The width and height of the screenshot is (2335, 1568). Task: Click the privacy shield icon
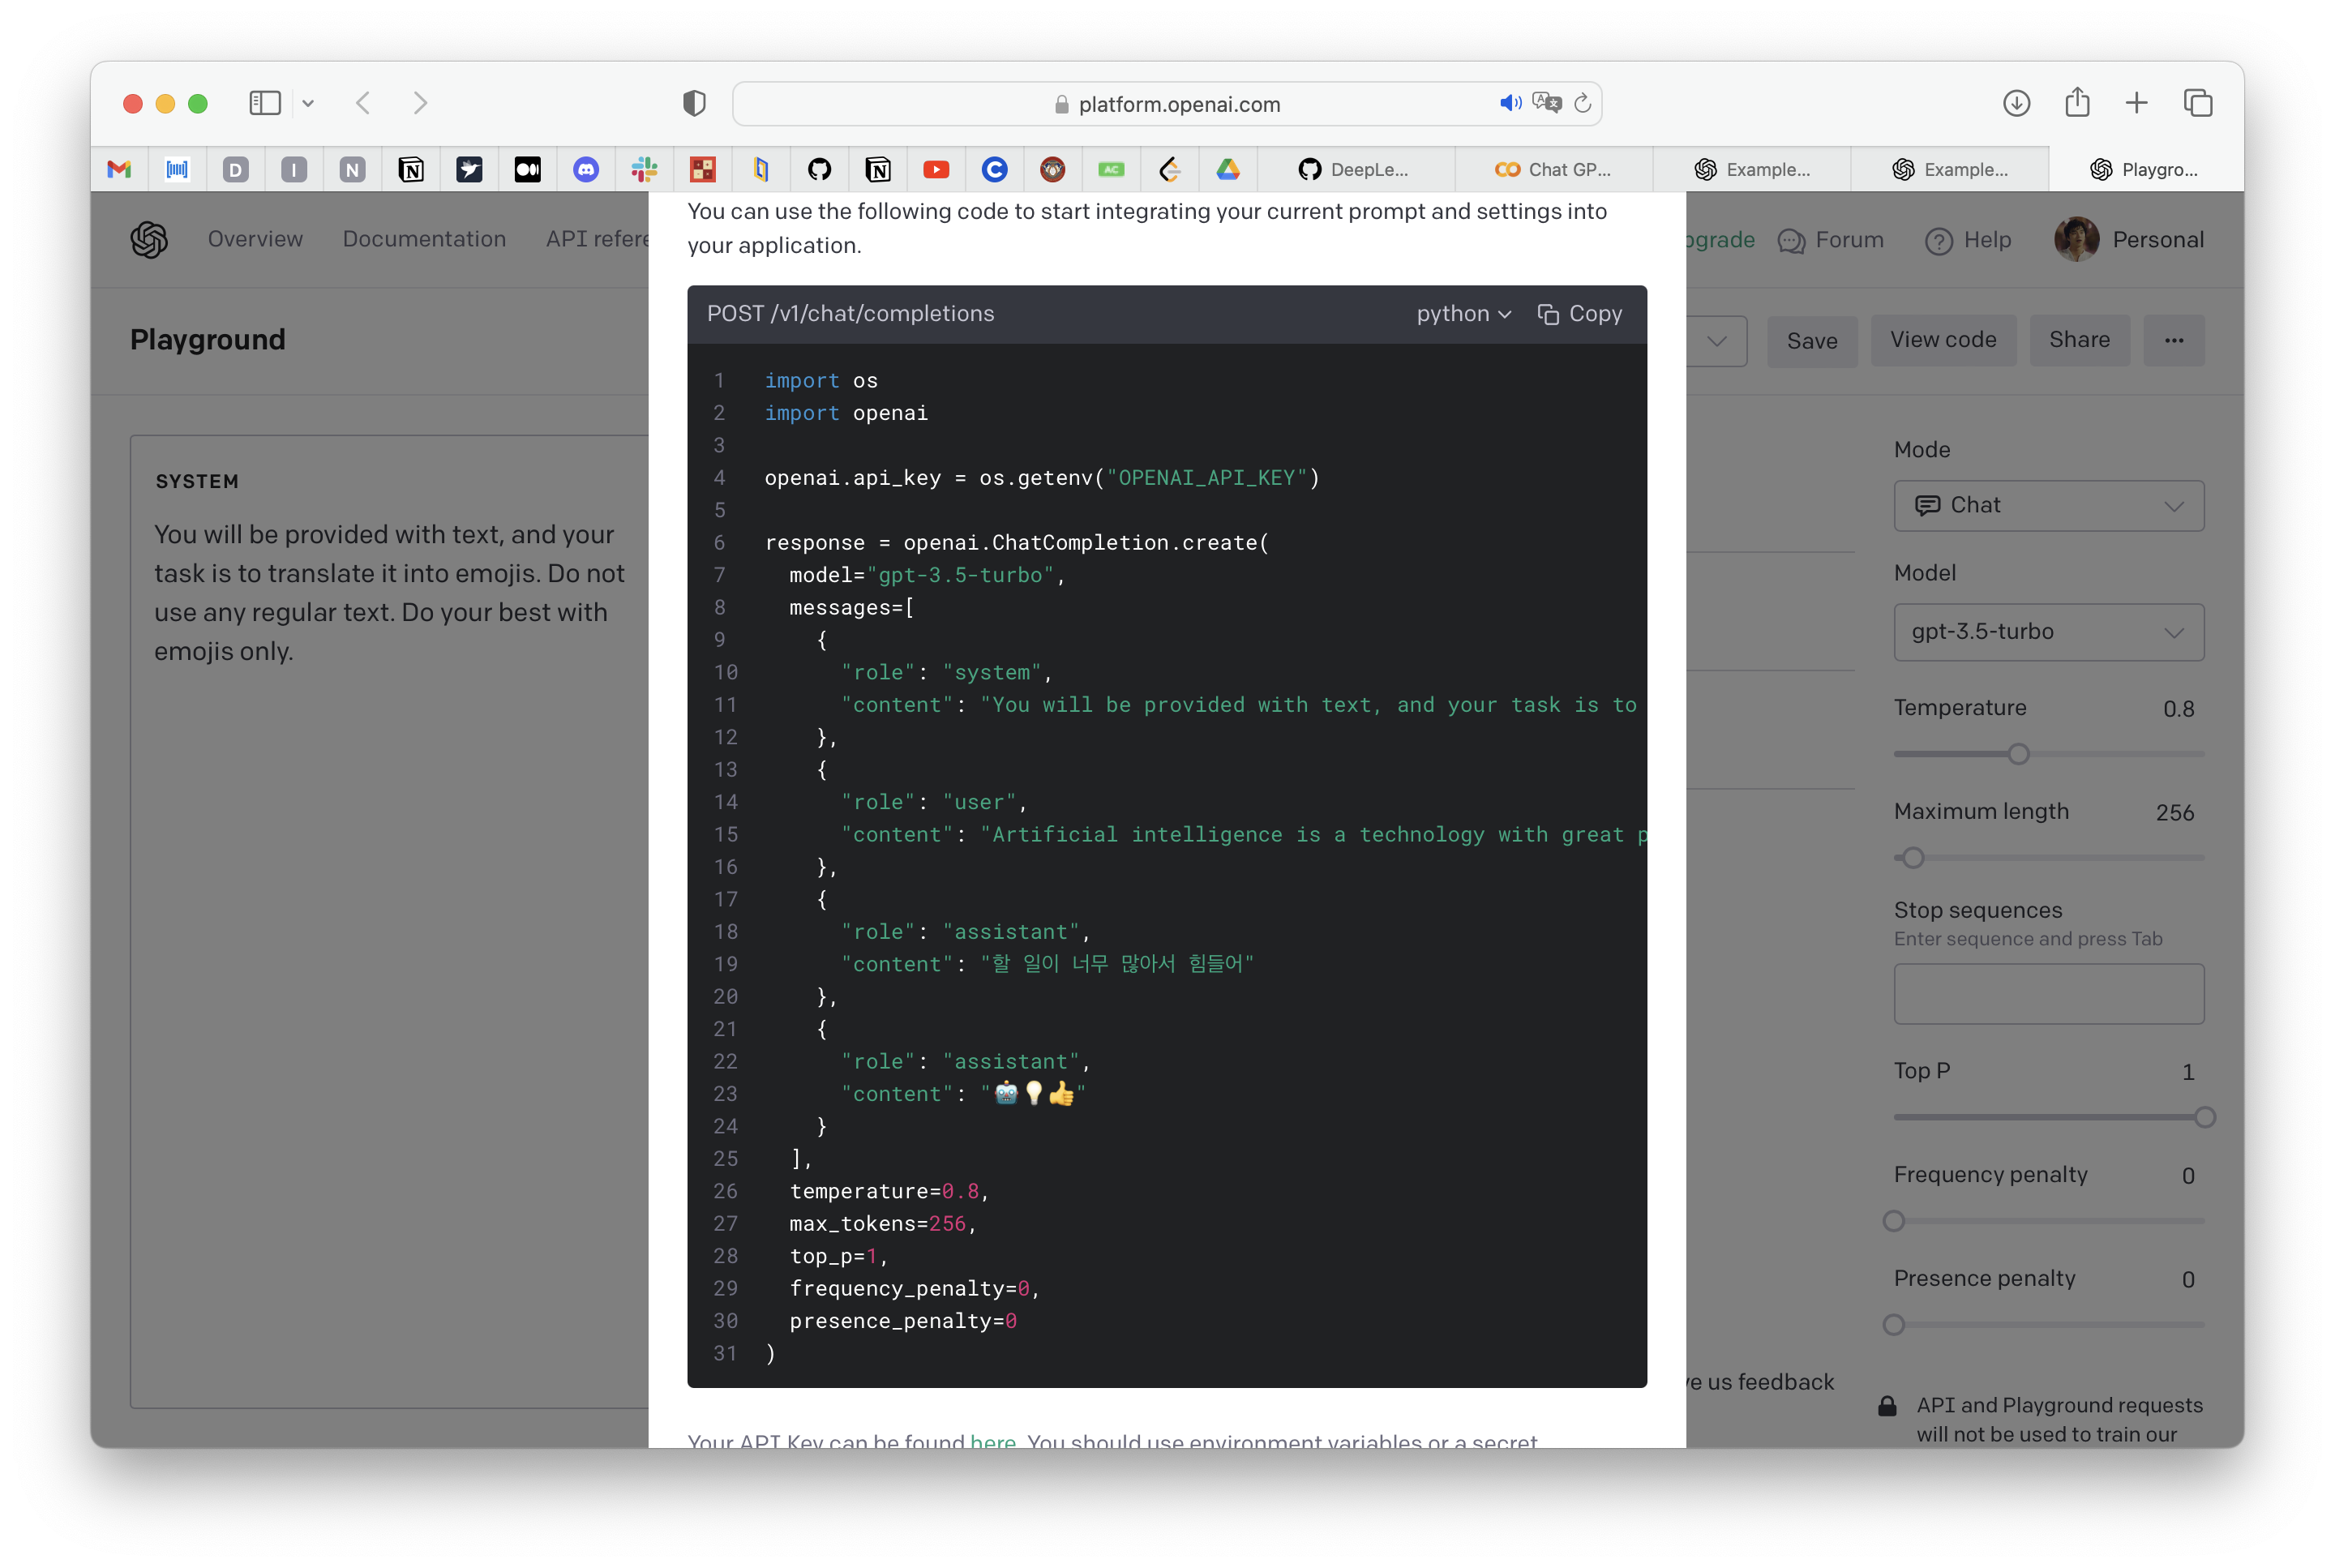click(x=694, y=103)
